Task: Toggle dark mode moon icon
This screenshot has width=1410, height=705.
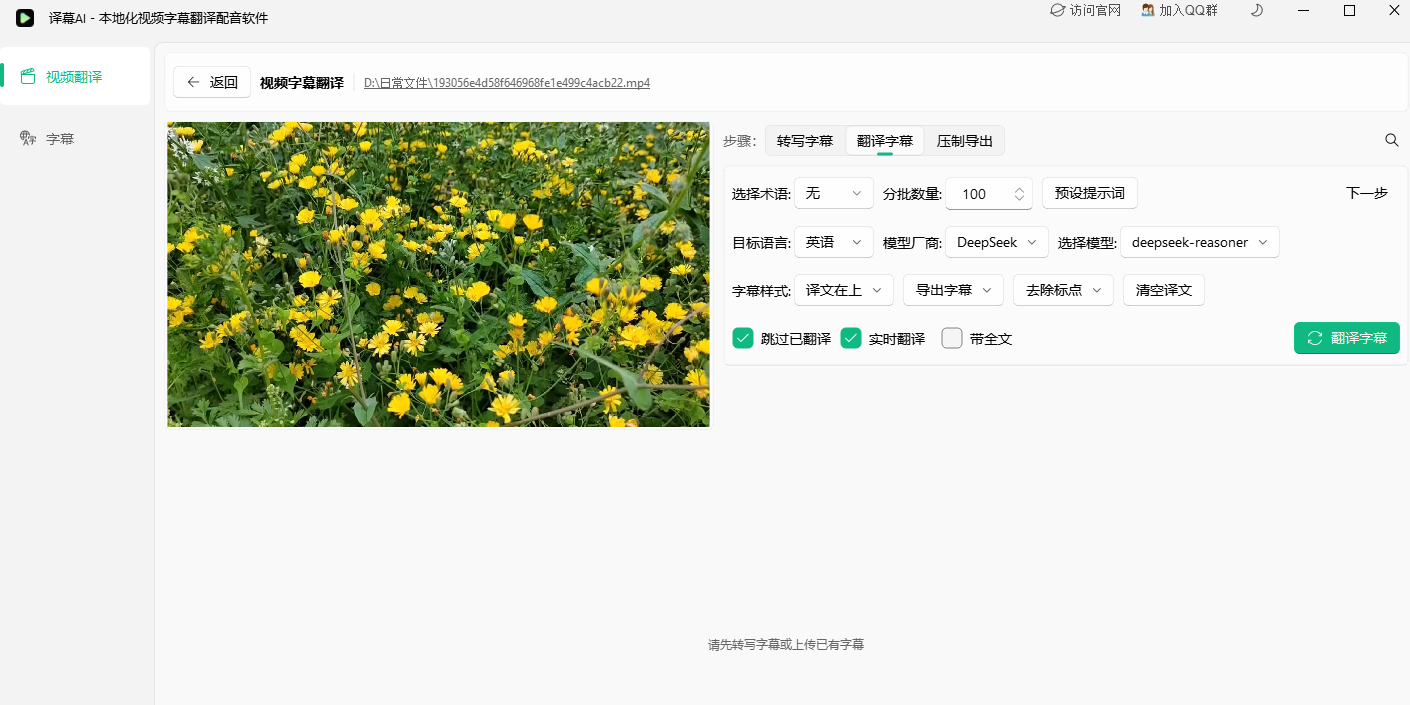Action: [1257, 10]
